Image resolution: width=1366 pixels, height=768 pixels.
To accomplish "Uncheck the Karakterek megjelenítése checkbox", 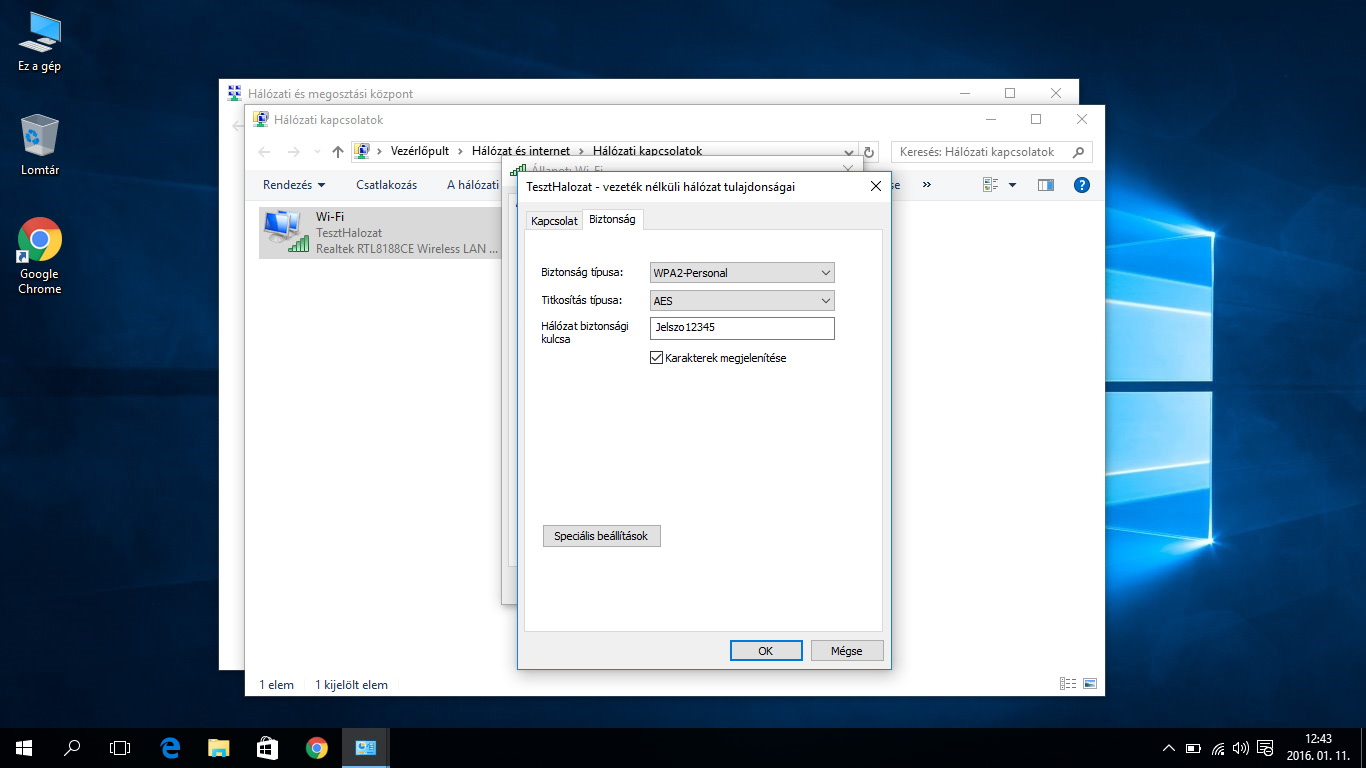I will click(657, 358).
